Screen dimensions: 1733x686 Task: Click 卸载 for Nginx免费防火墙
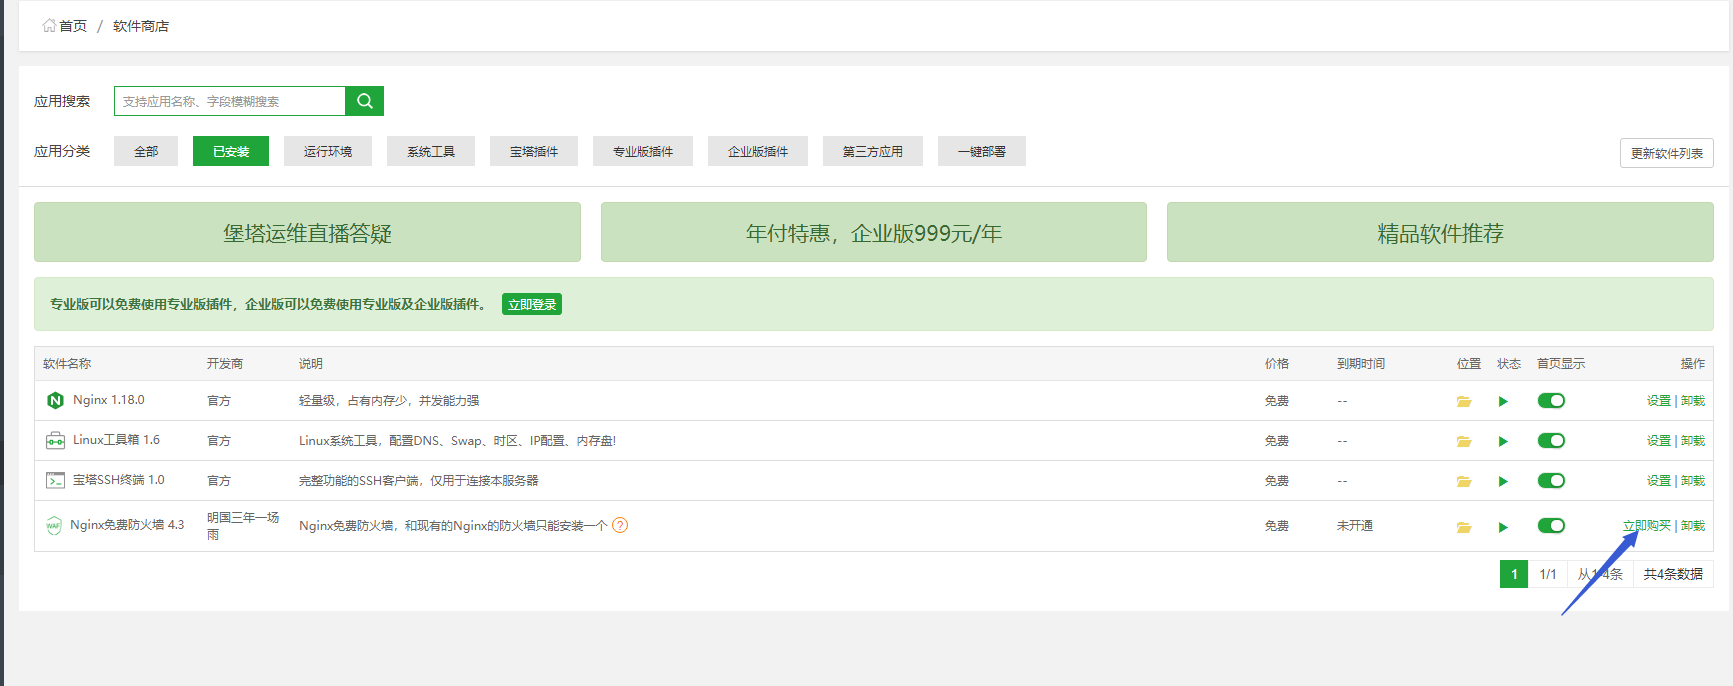click(x=1693, y=526)
